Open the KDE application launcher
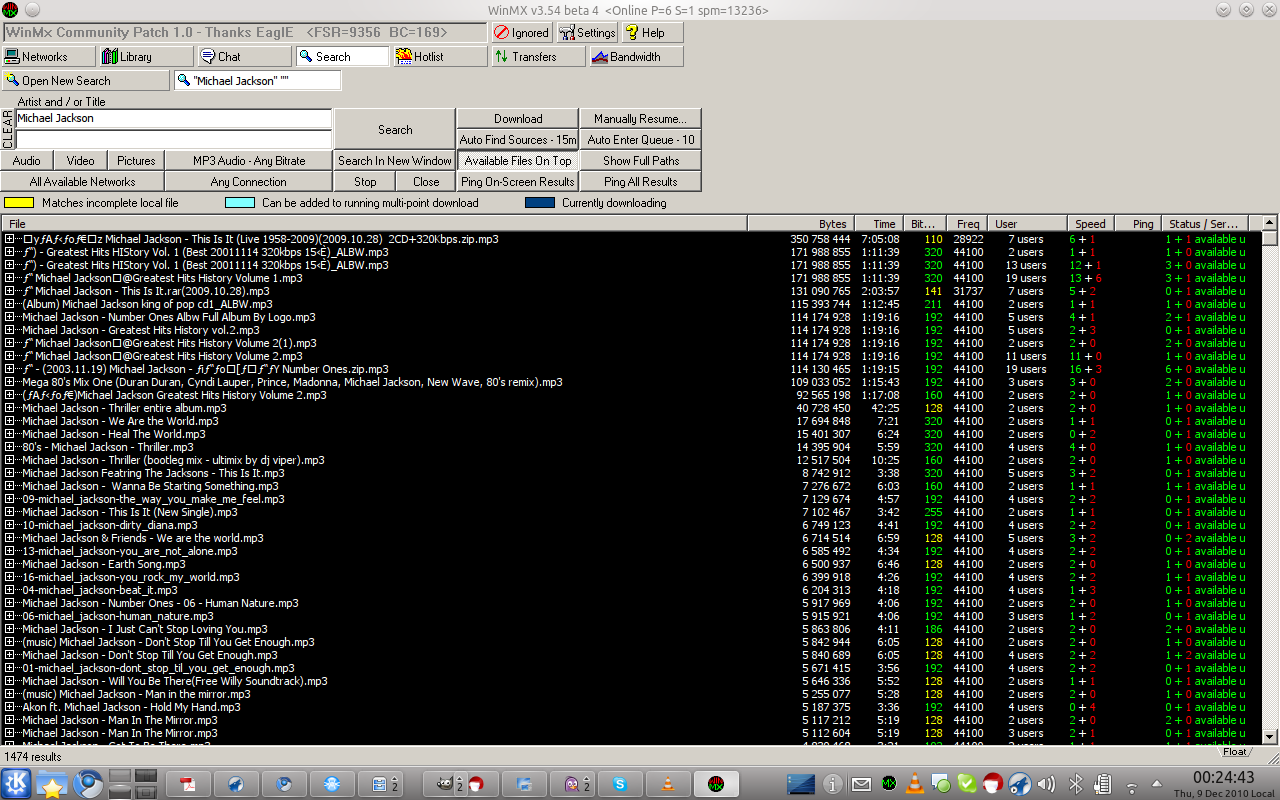1280x800 pixels. pos(17,784)
